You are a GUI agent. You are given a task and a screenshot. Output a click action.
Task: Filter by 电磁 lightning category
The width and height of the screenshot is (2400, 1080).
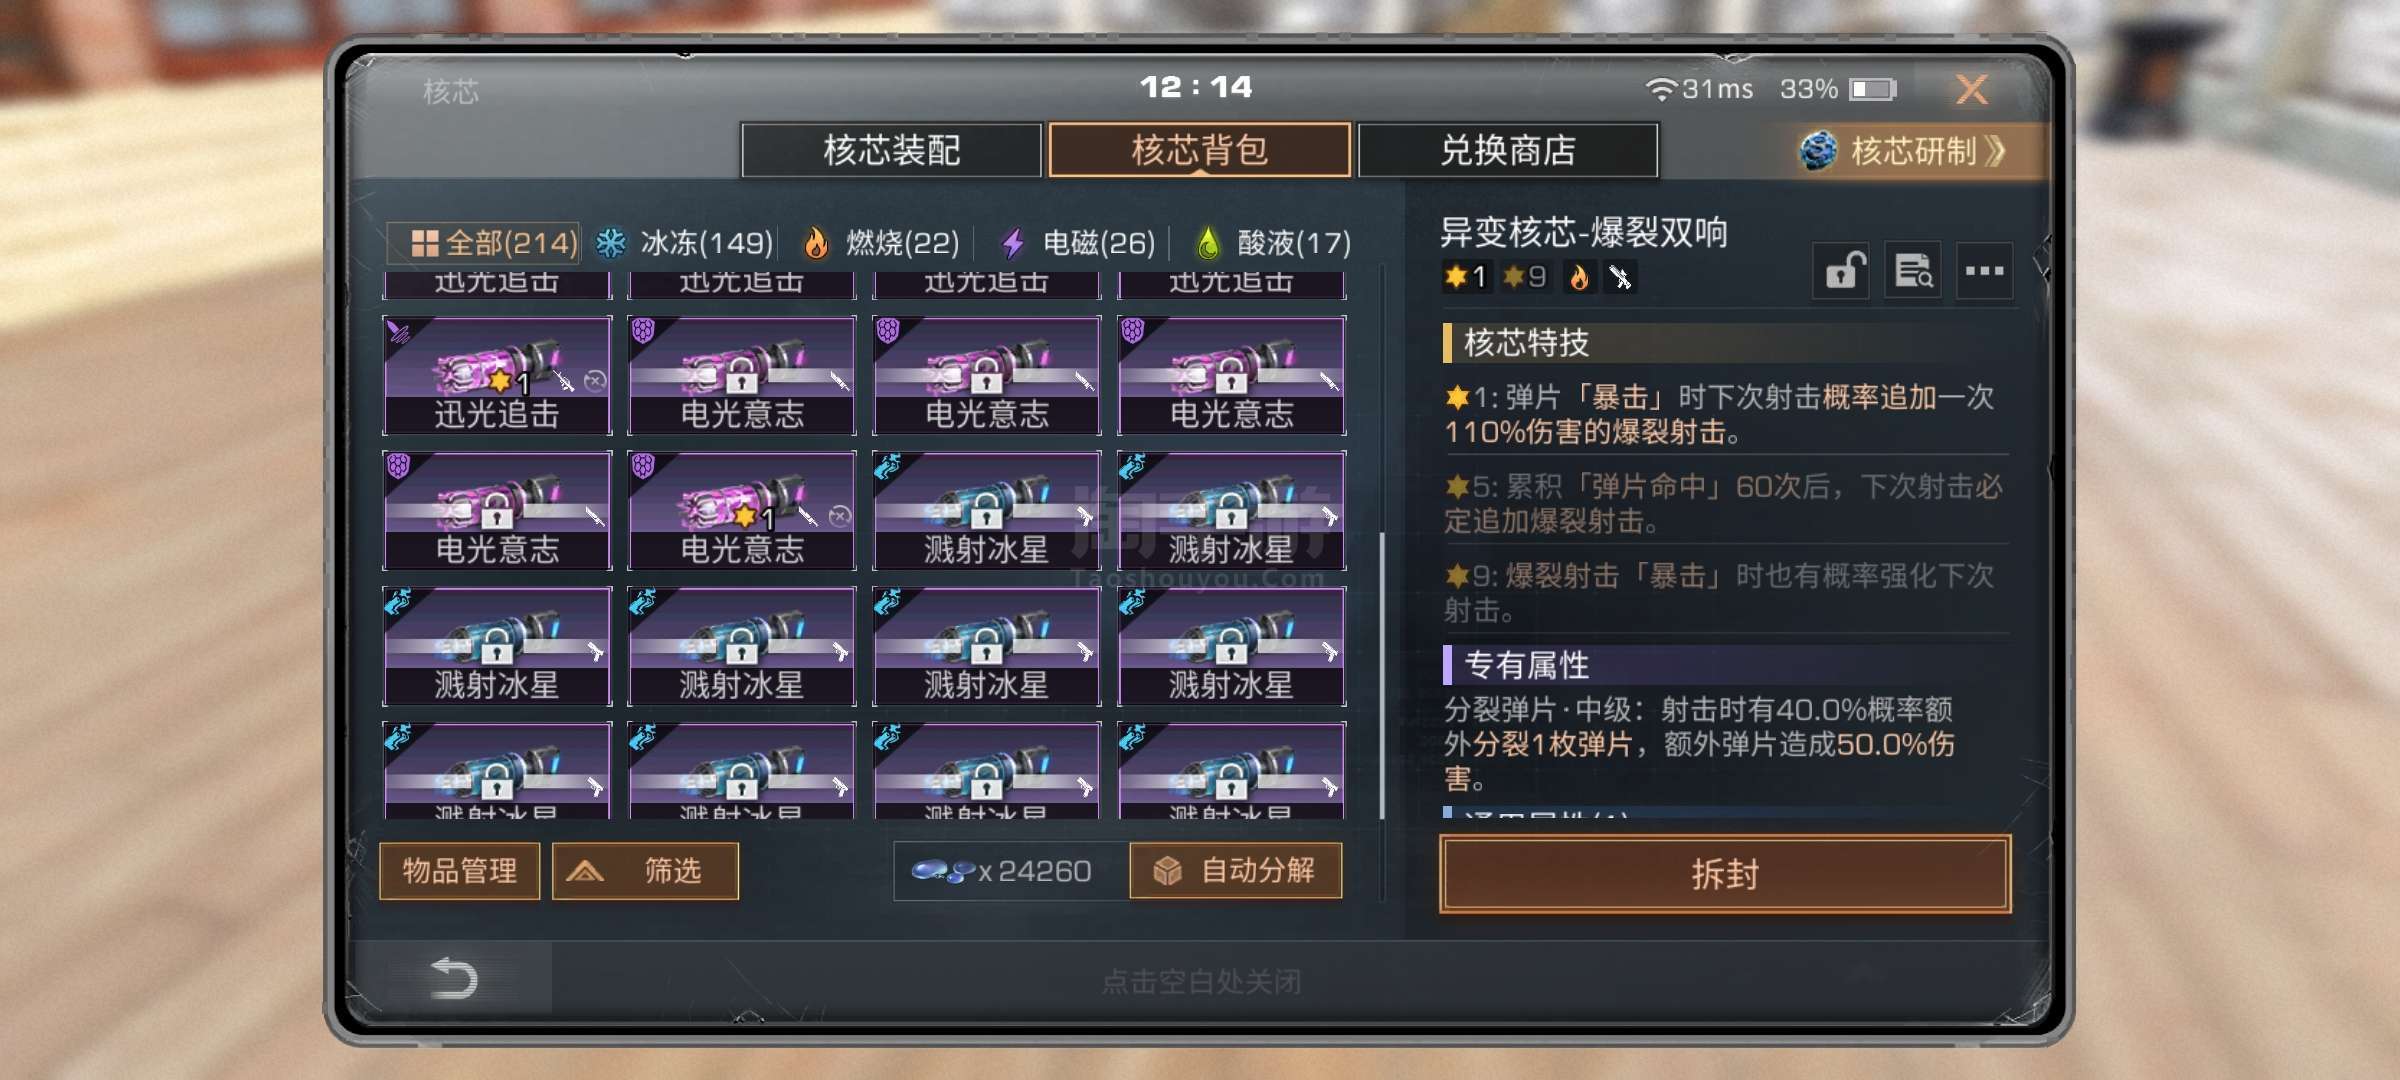[x=1078, y=243]
